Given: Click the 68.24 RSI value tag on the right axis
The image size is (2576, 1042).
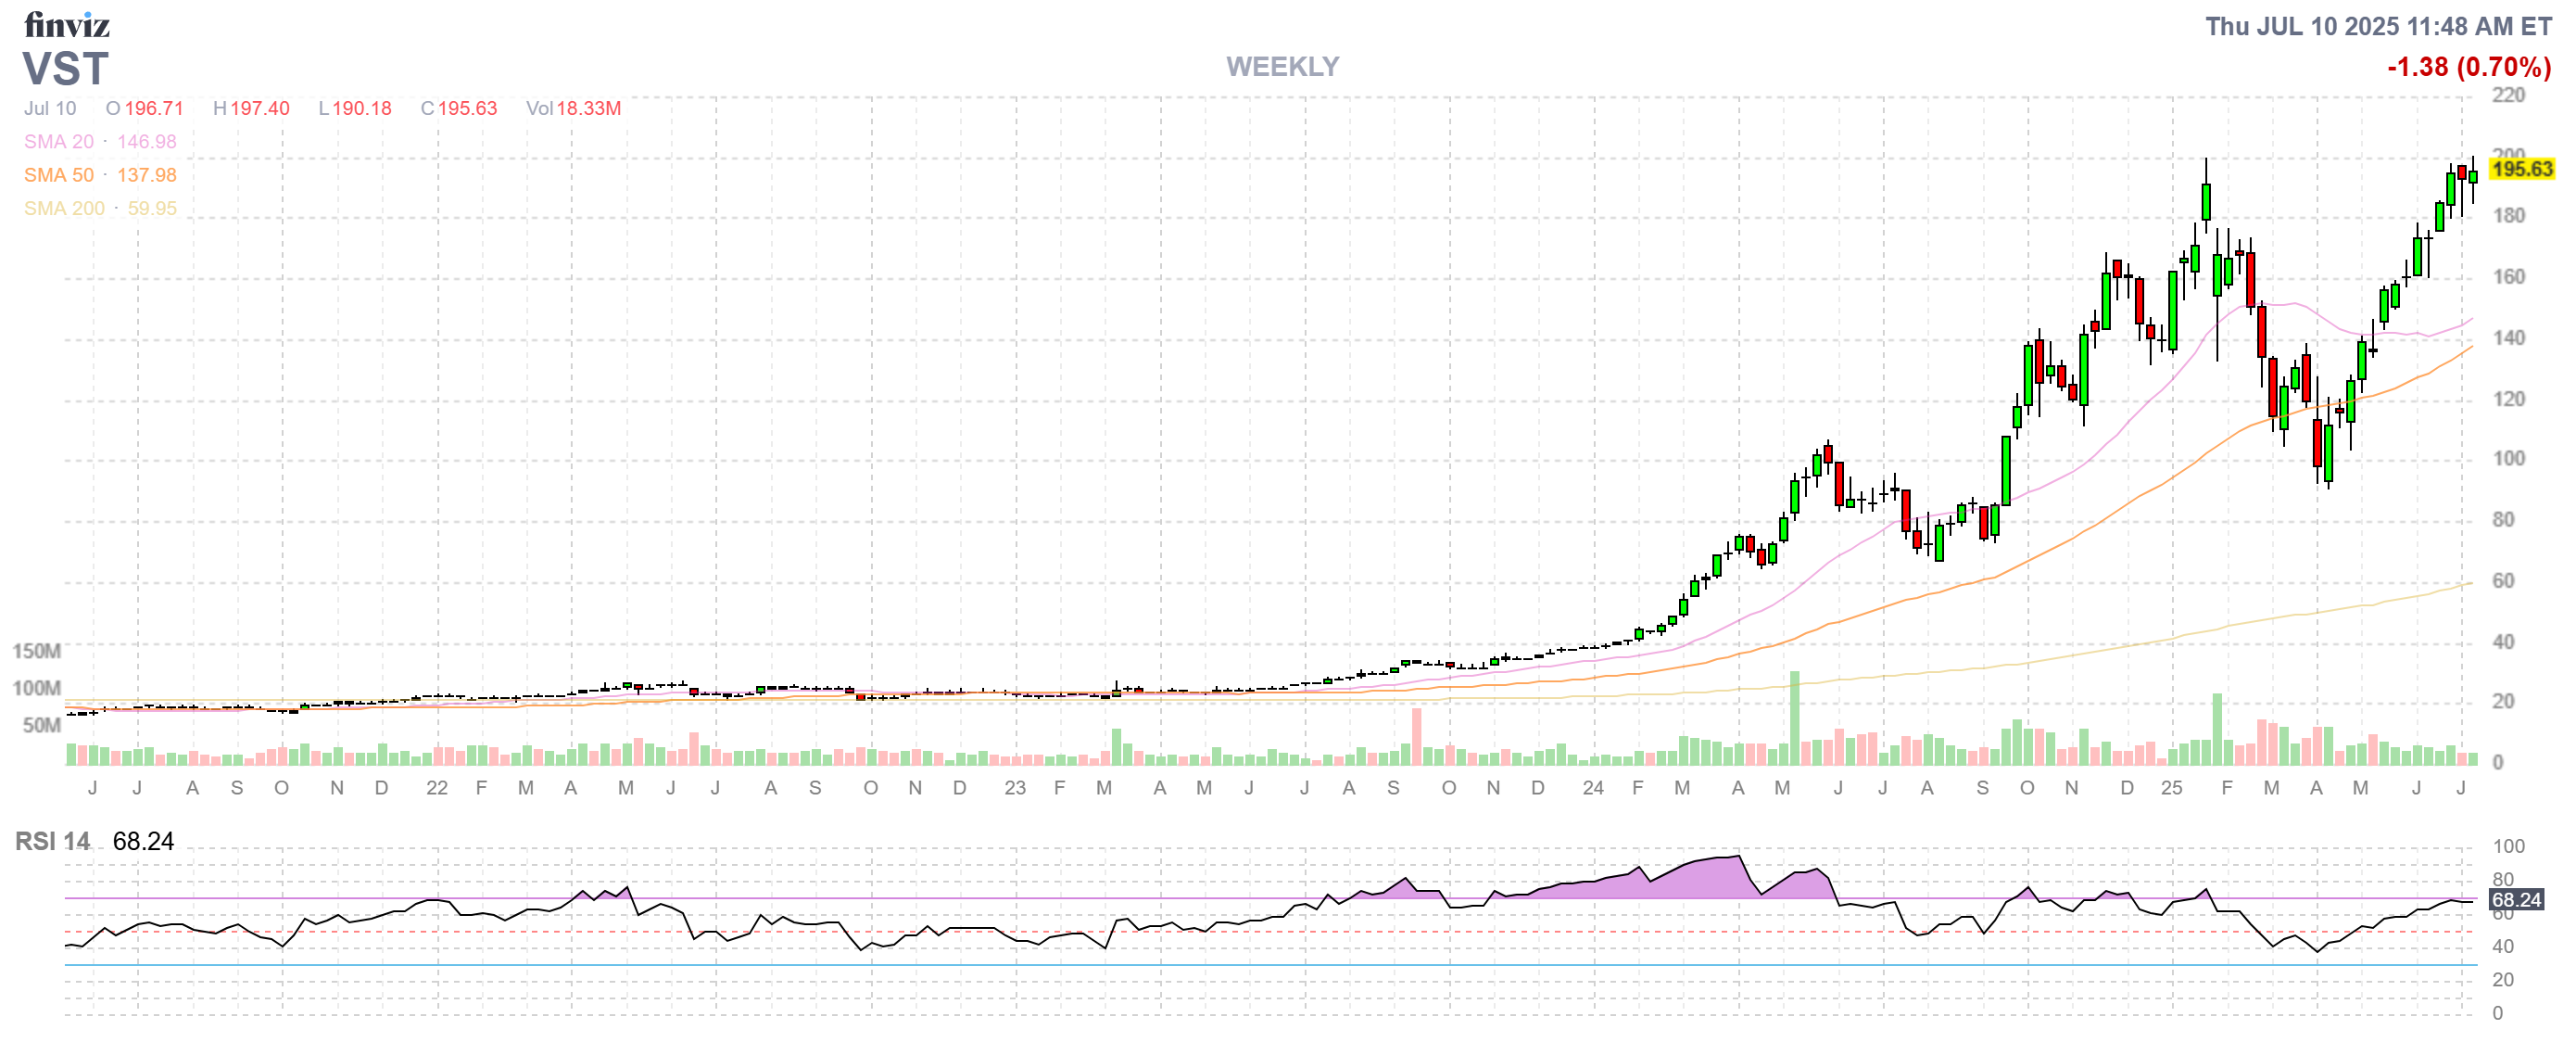Looking at the screenshot, I should point(2516,899).
